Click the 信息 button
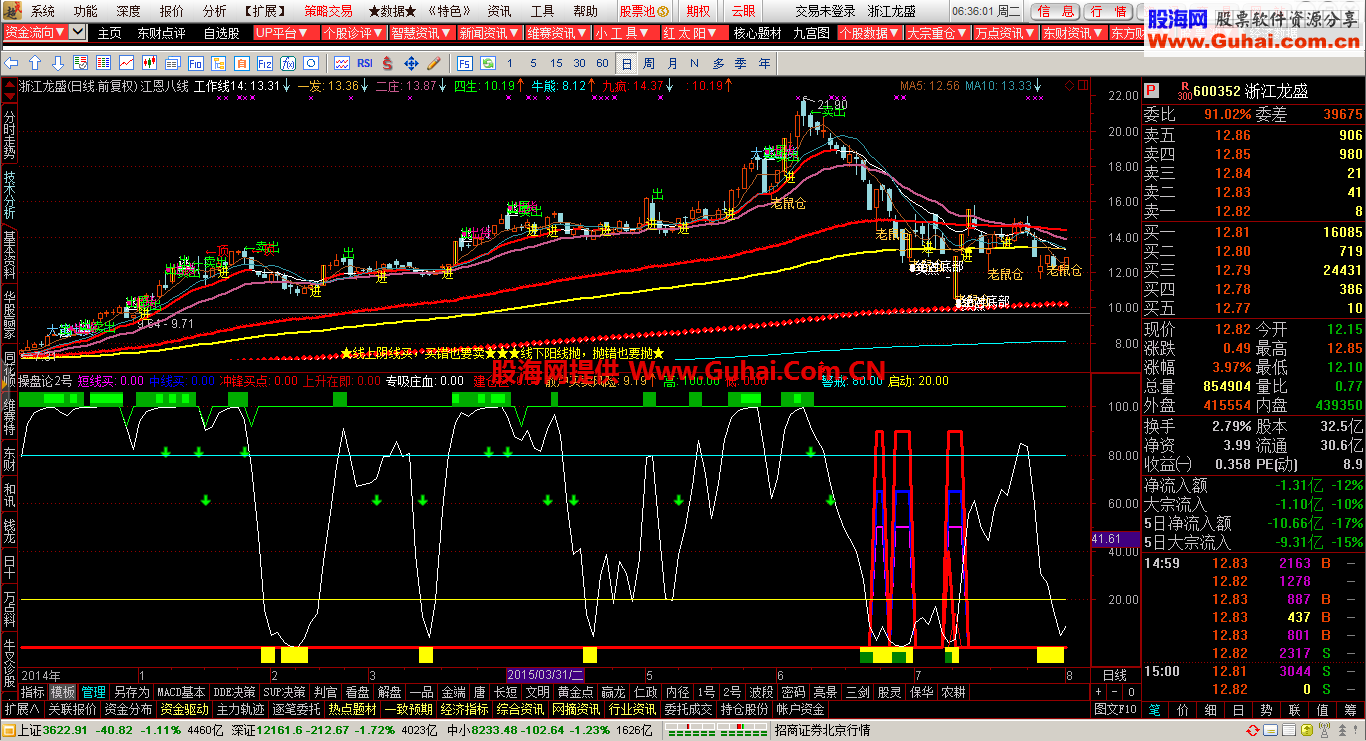Viewport: 1366px width, 741px height. point(1057,11)
